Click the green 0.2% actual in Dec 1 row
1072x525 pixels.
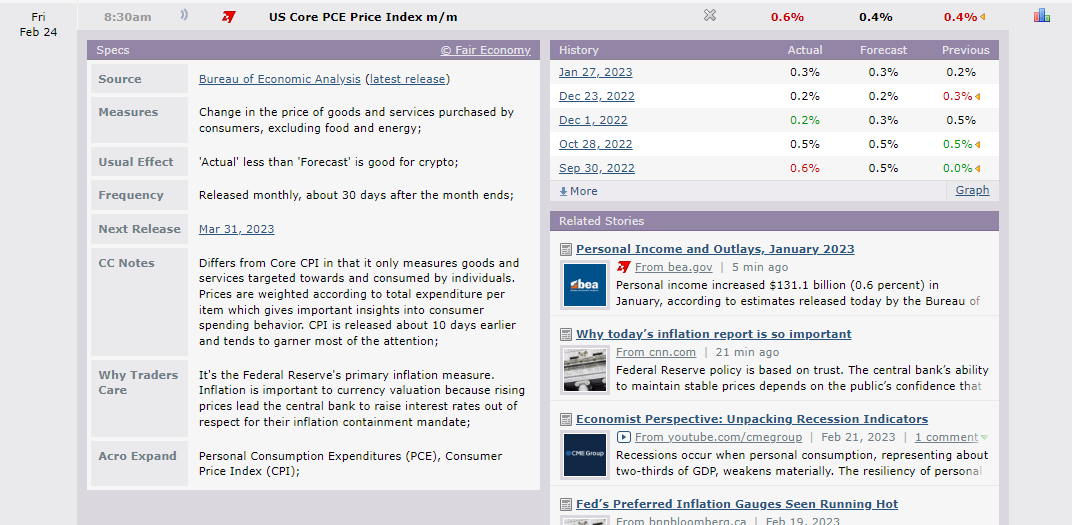click(805, 120)
